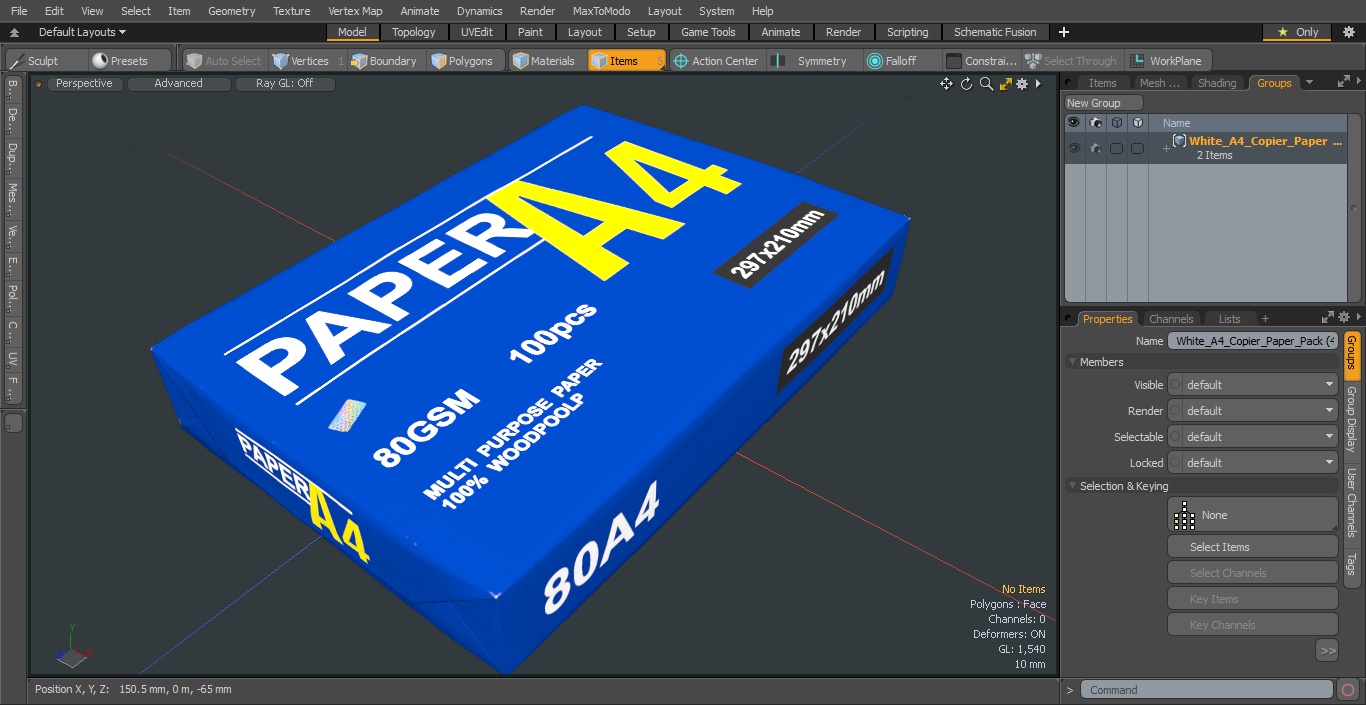Expand the White_A4_Copier_Paper group tree
1366x705 pixels.
click(x=1166, y=148)
